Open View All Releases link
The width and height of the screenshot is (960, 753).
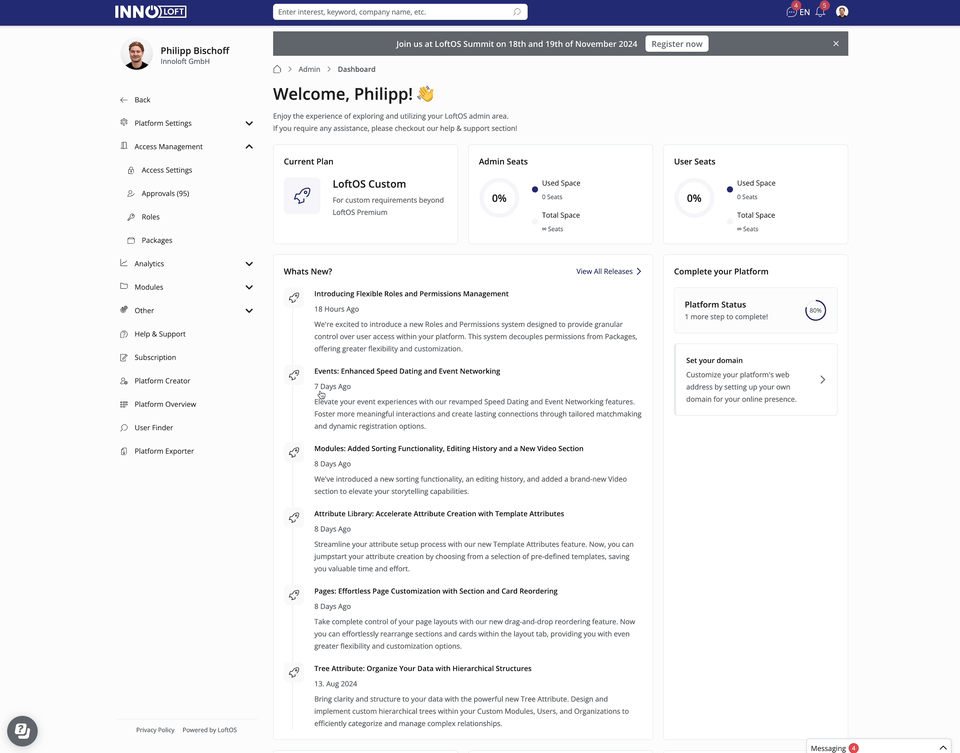(608, 271)
